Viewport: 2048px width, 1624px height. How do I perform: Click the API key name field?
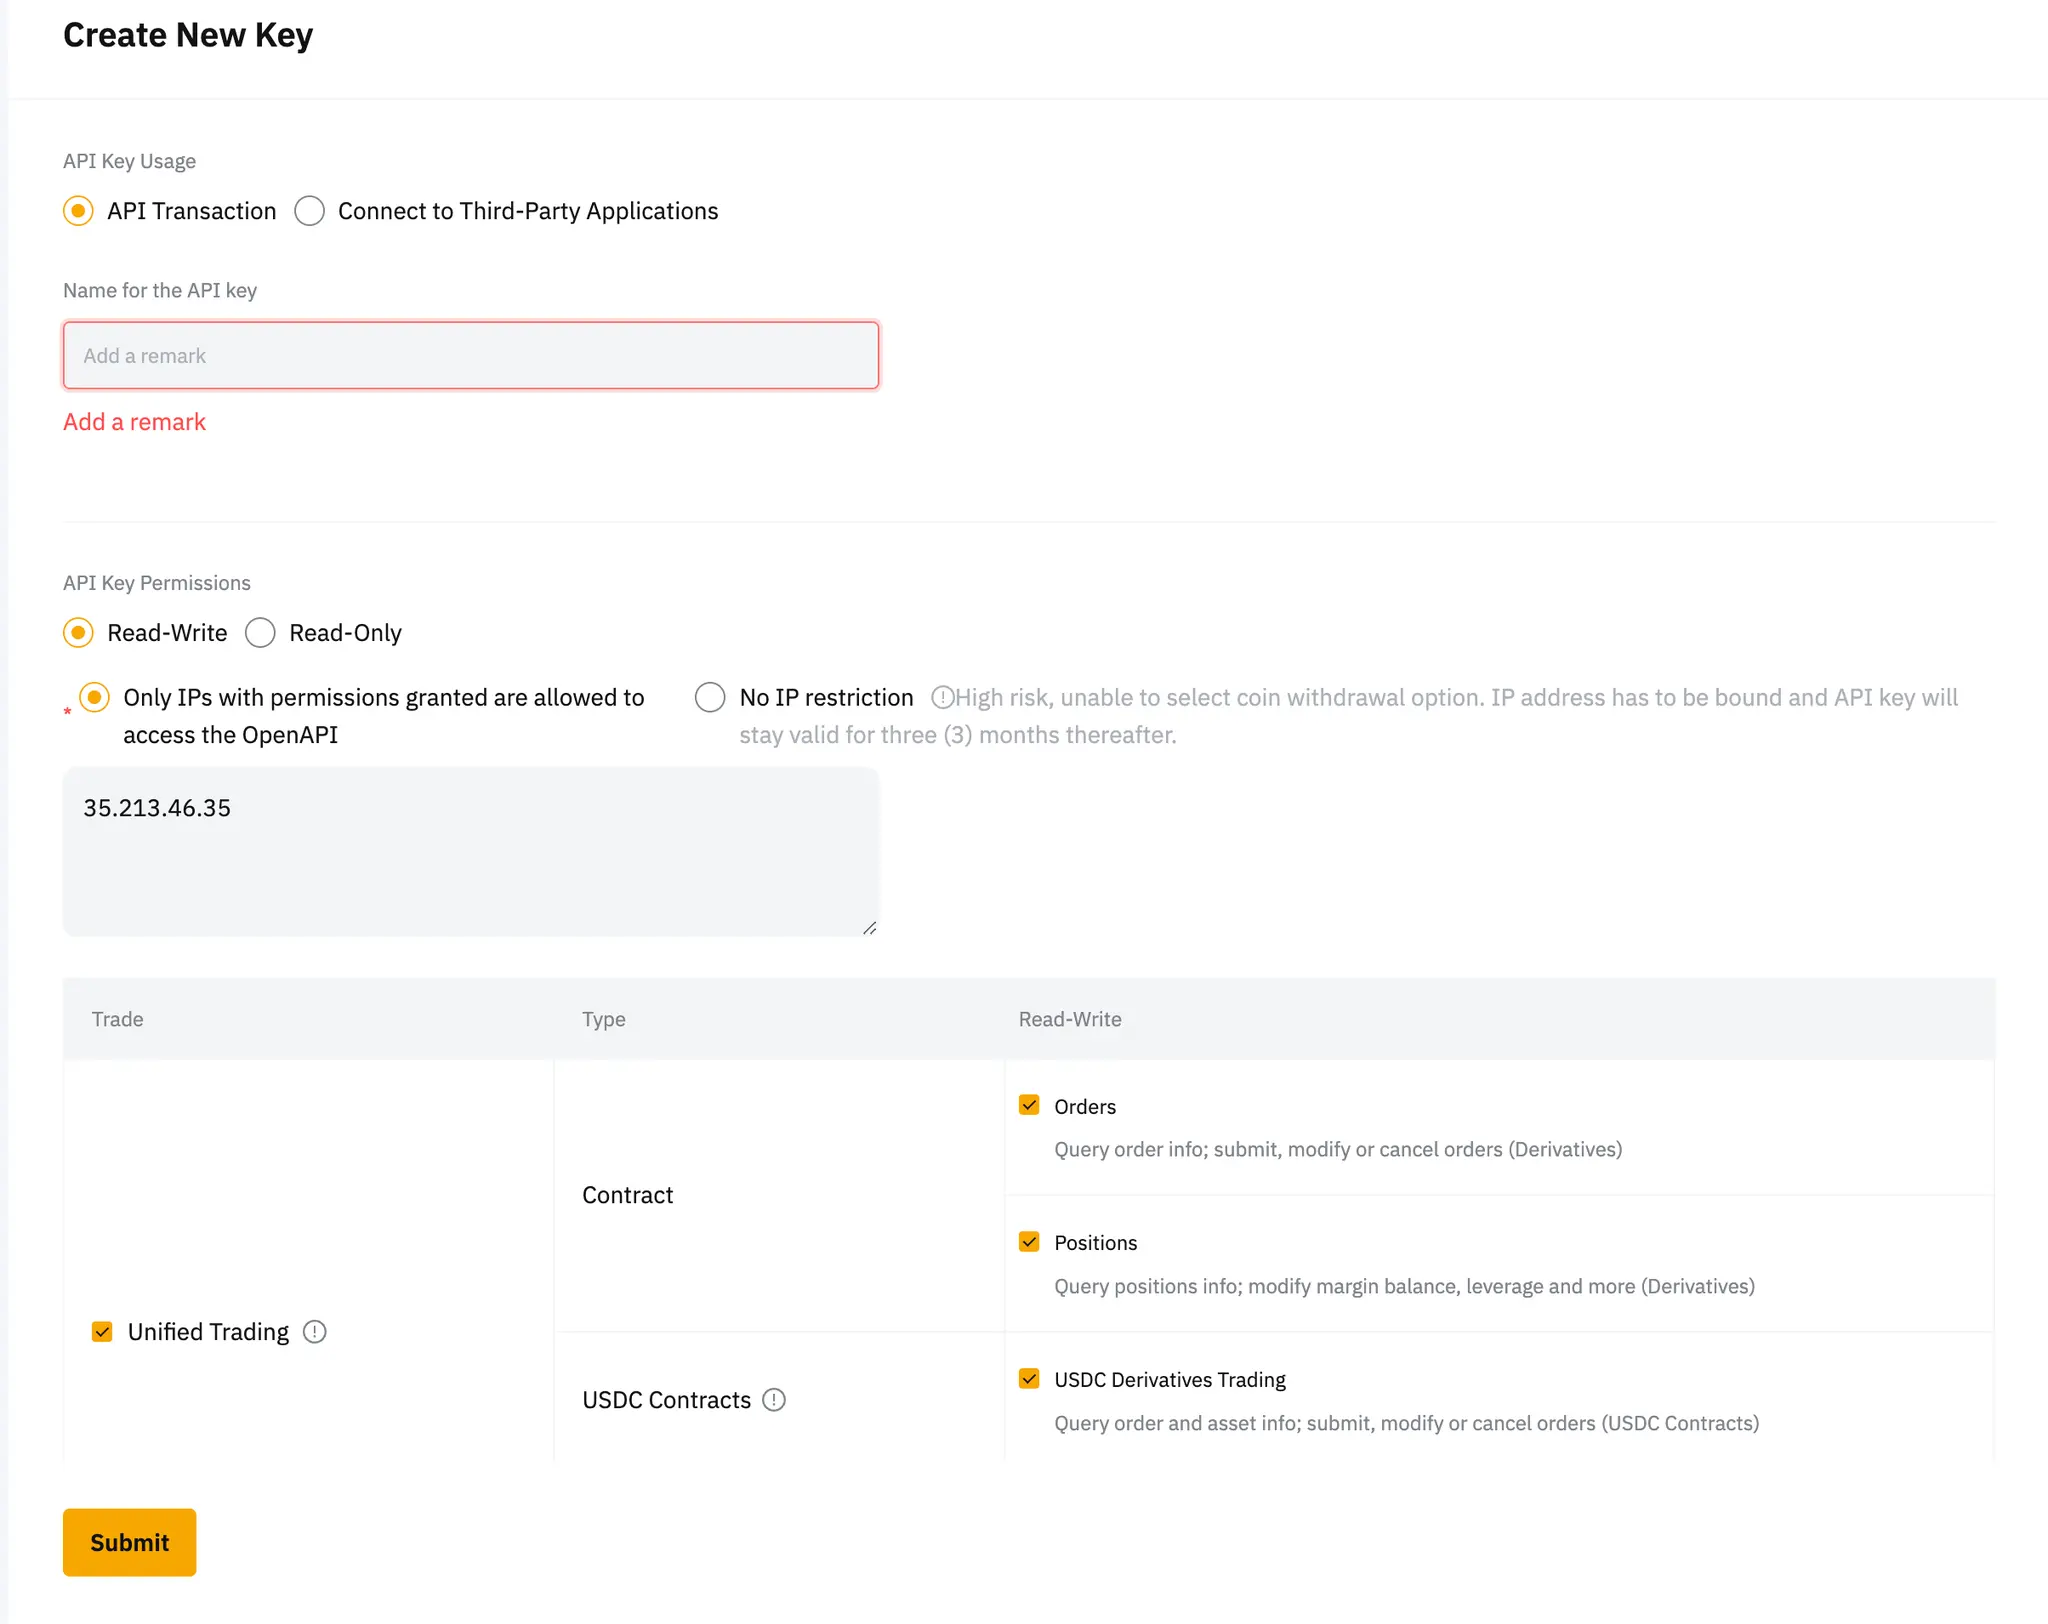coord(470,356)
